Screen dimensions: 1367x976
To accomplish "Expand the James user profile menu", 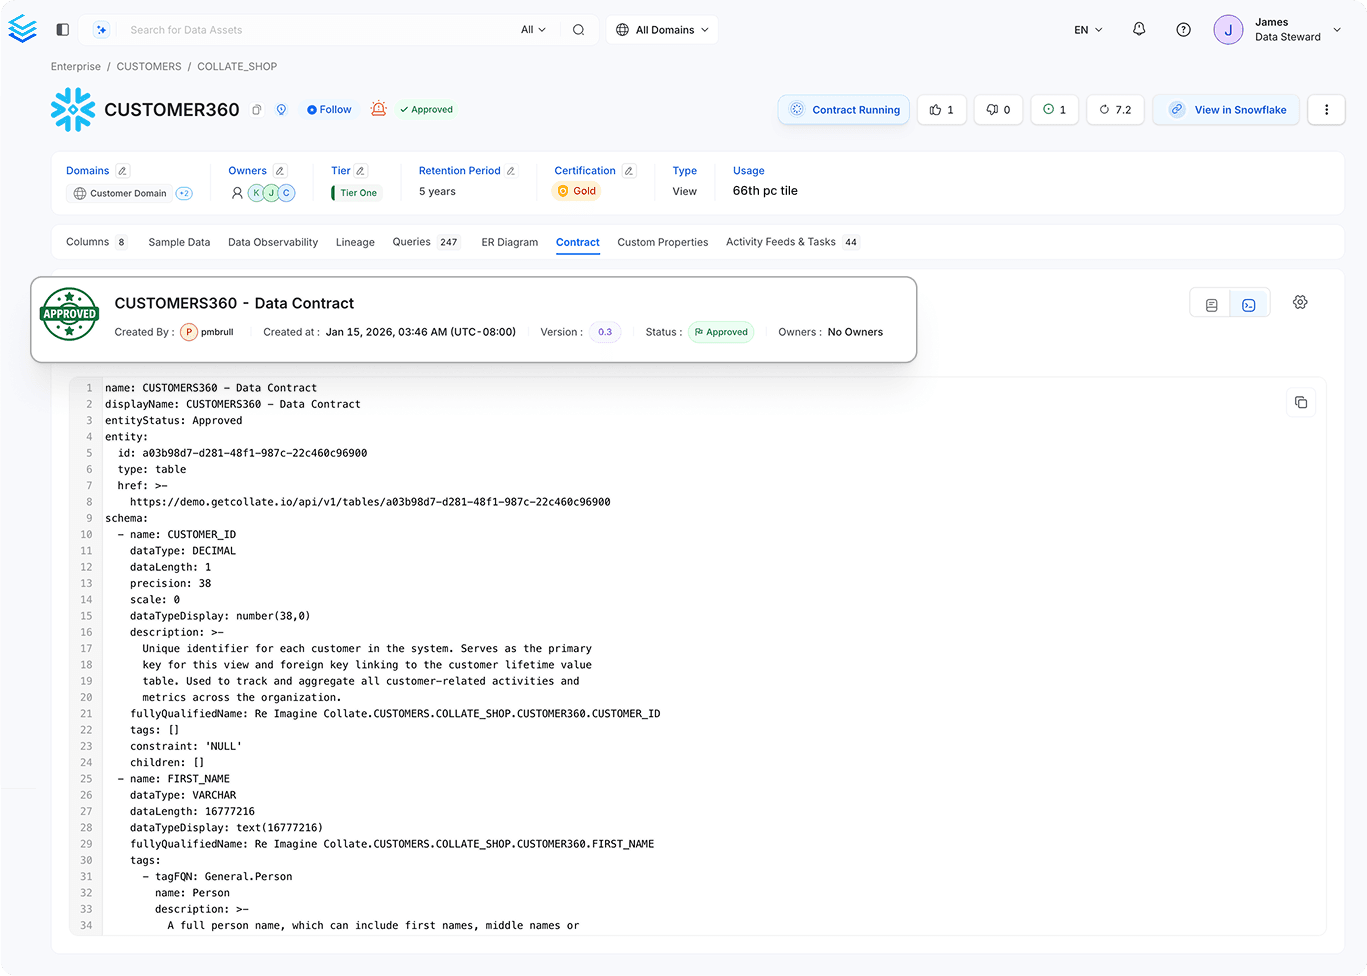I will [1277, 30].
